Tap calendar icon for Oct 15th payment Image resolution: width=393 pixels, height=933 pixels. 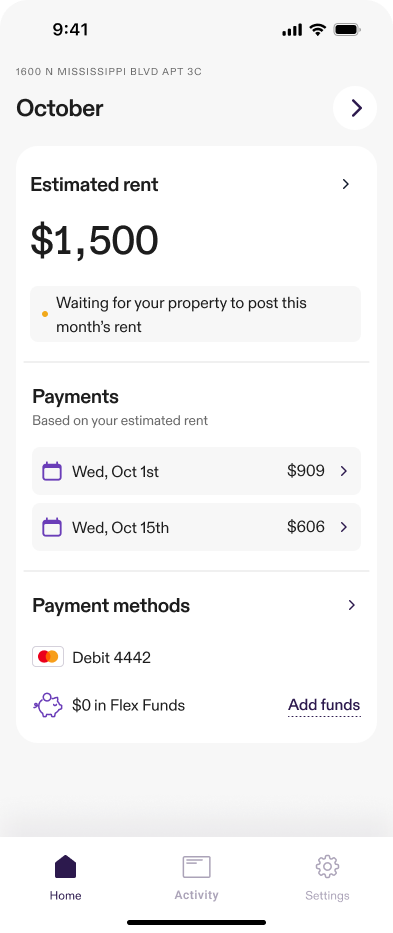click(x=52, y=527)
